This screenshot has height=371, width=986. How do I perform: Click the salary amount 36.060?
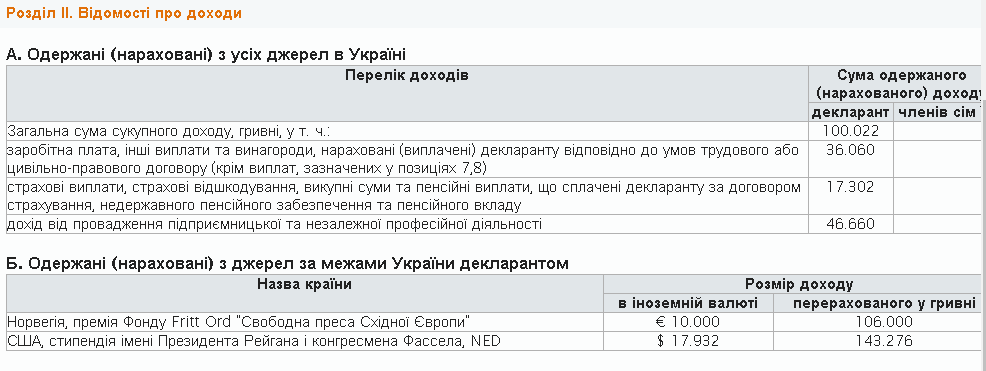tap(850, 150)
